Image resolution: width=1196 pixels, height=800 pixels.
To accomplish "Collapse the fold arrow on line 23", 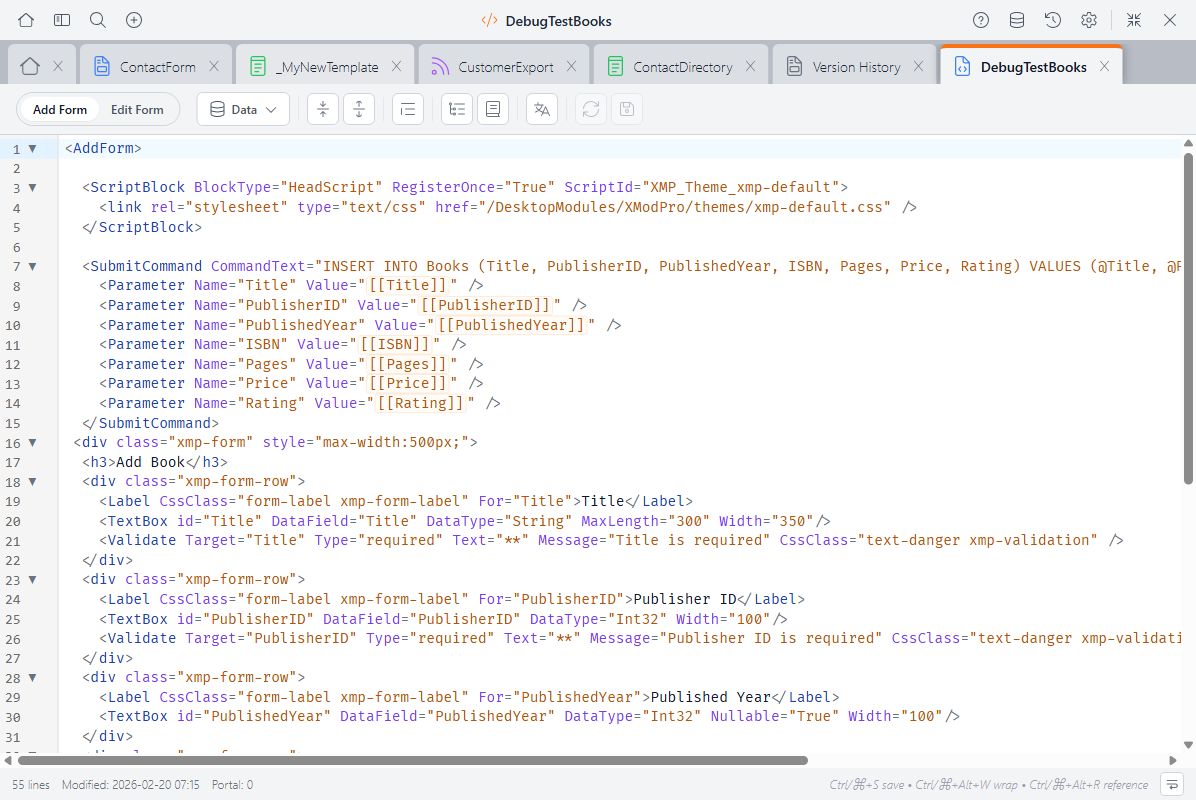I will pyautogui.click(x=32, y=580).
